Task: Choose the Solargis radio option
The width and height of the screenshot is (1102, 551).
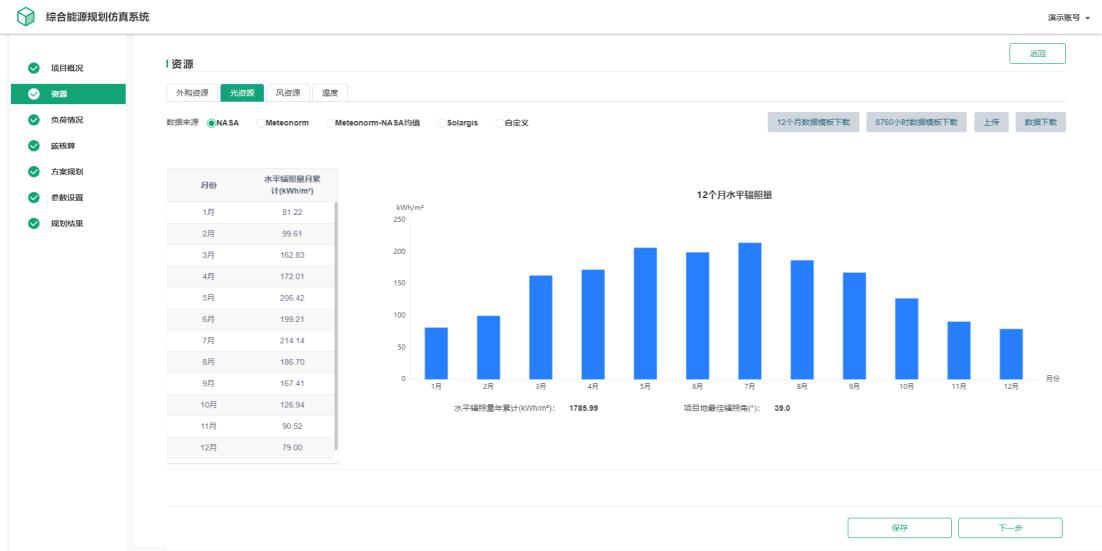Action: [x=440, y=123]
